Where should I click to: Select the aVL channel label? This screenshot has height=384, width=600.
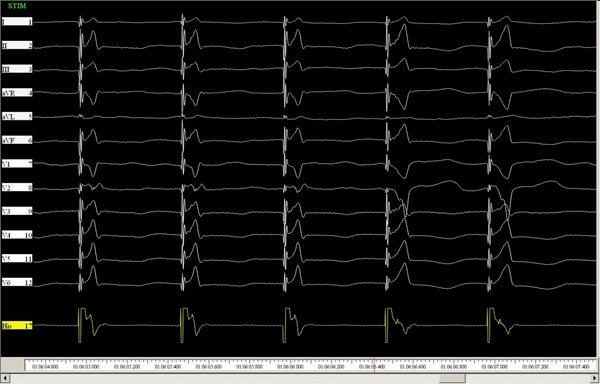click(x=17, y=117)
